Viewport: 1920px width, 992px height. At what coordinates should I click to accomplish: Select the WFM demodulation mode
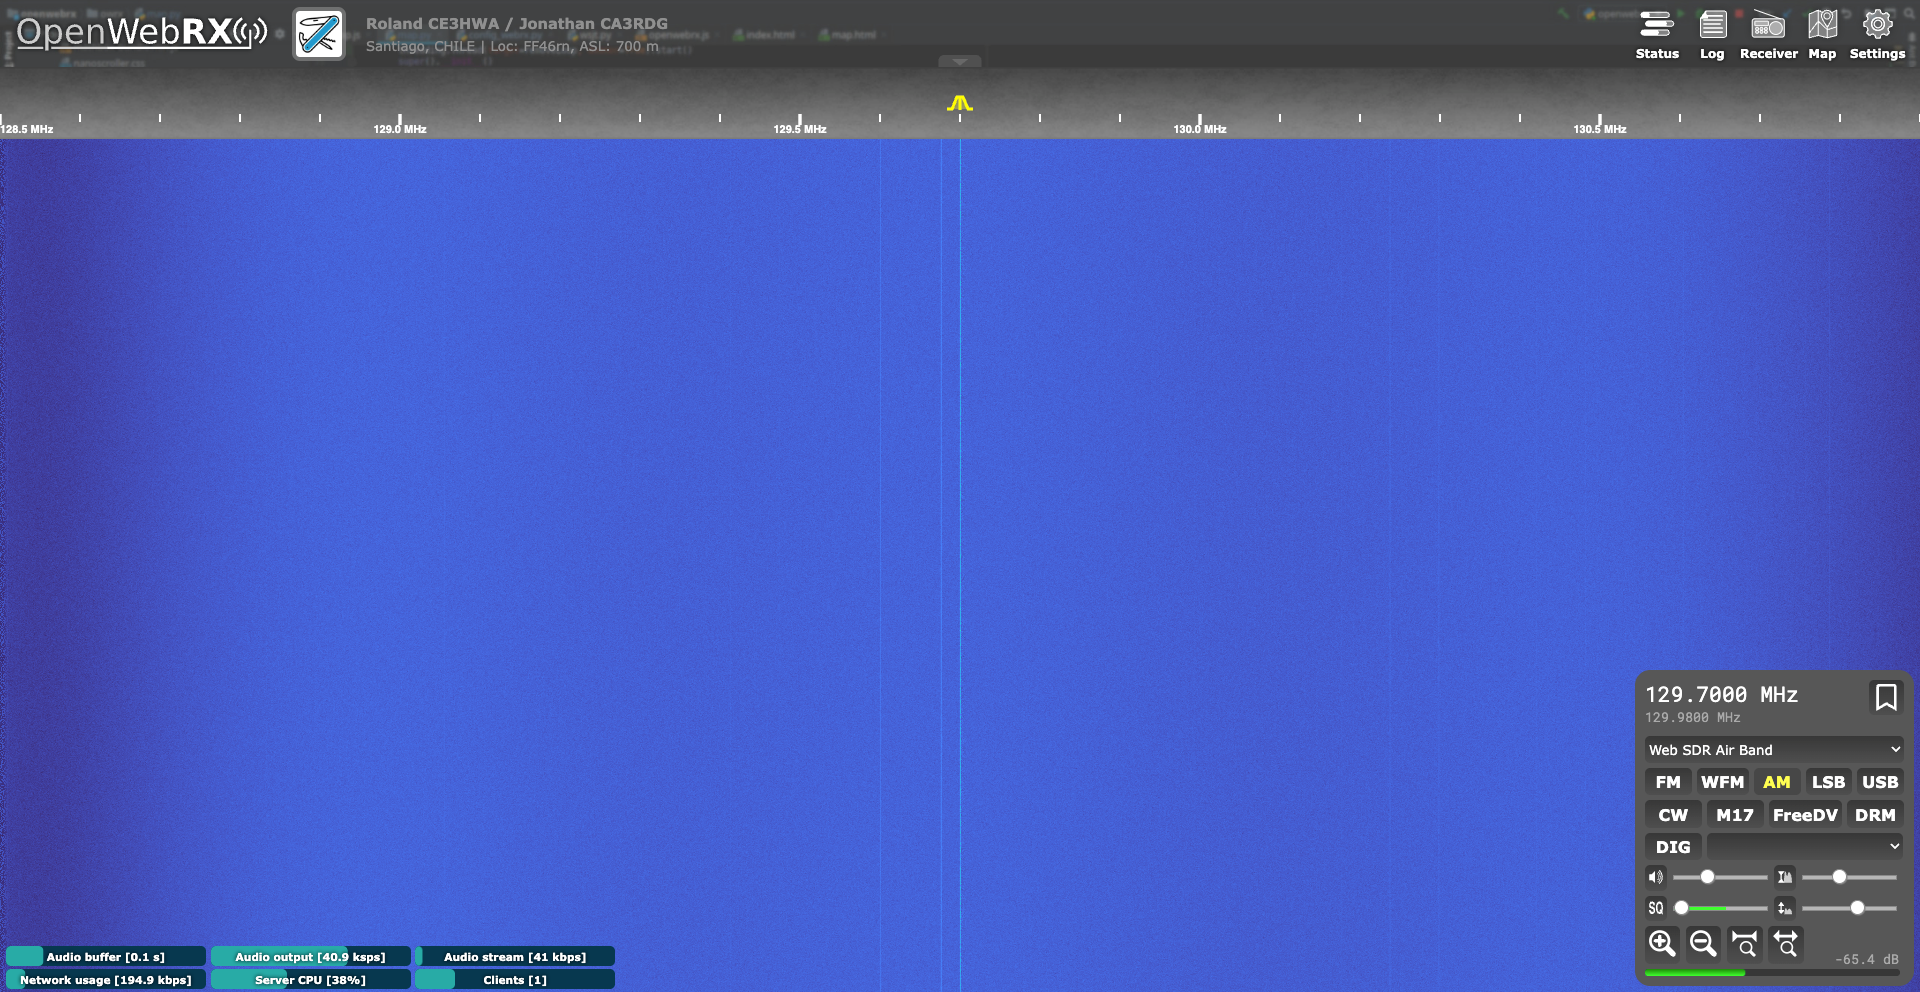1722,782
